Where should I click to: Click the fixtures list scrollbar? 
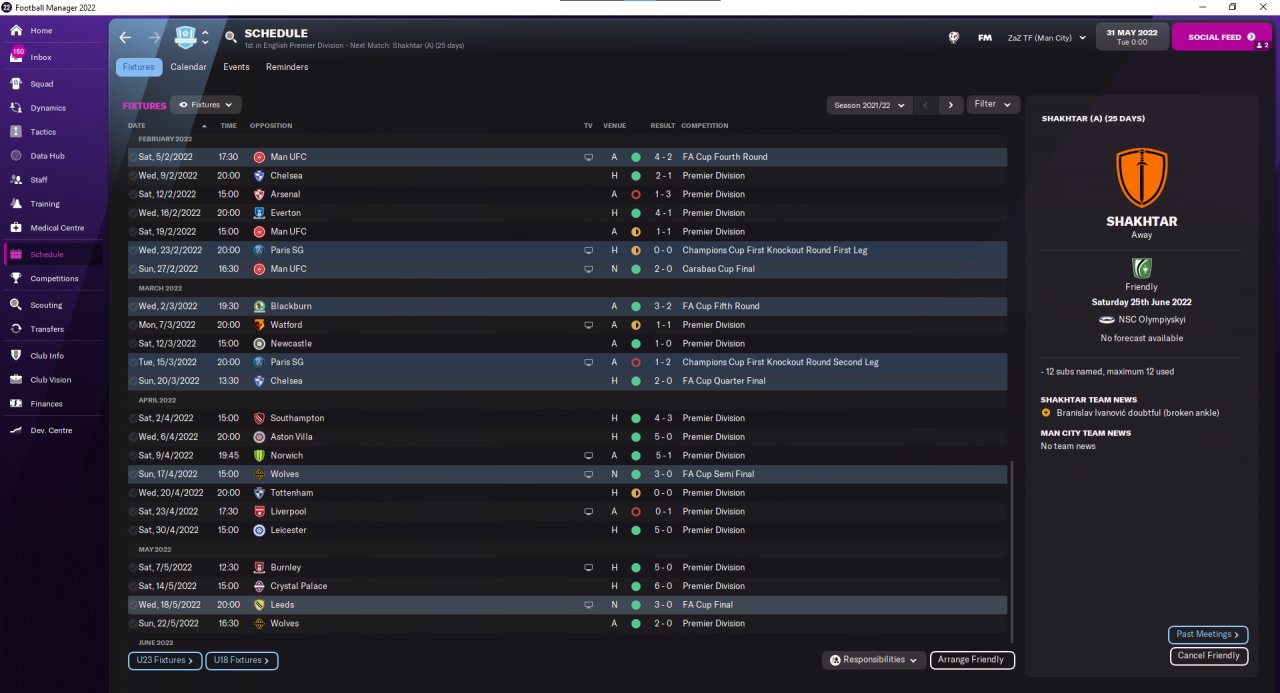[x=1011, y=550]
